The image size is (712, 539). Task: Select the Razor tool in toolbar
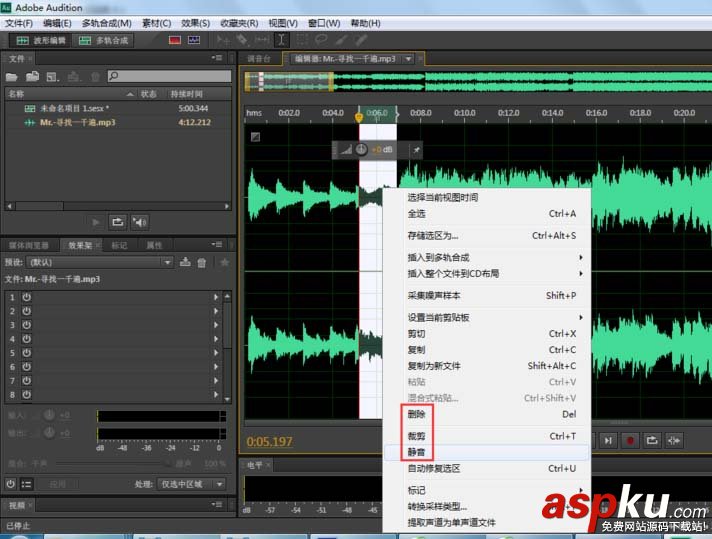pyautogui.click(x=242, y=40)
